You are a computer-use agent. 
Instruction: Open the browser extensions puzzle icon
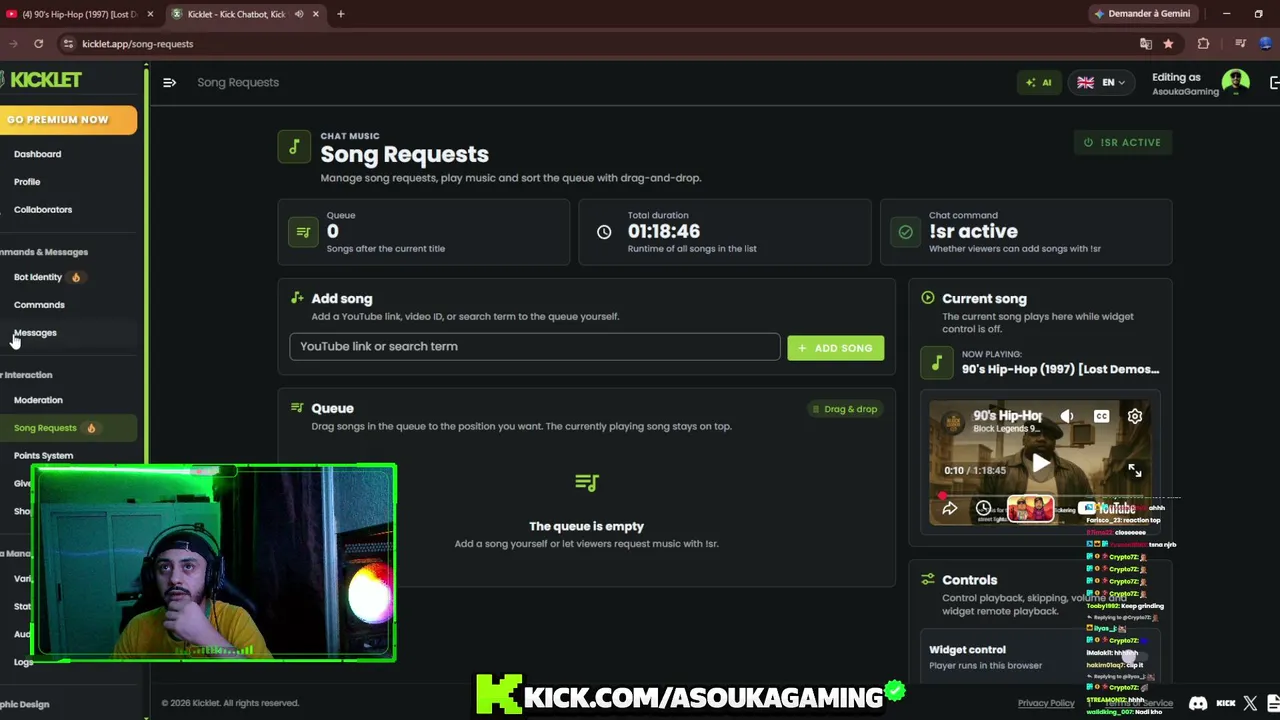click(x=1203, y=44)
